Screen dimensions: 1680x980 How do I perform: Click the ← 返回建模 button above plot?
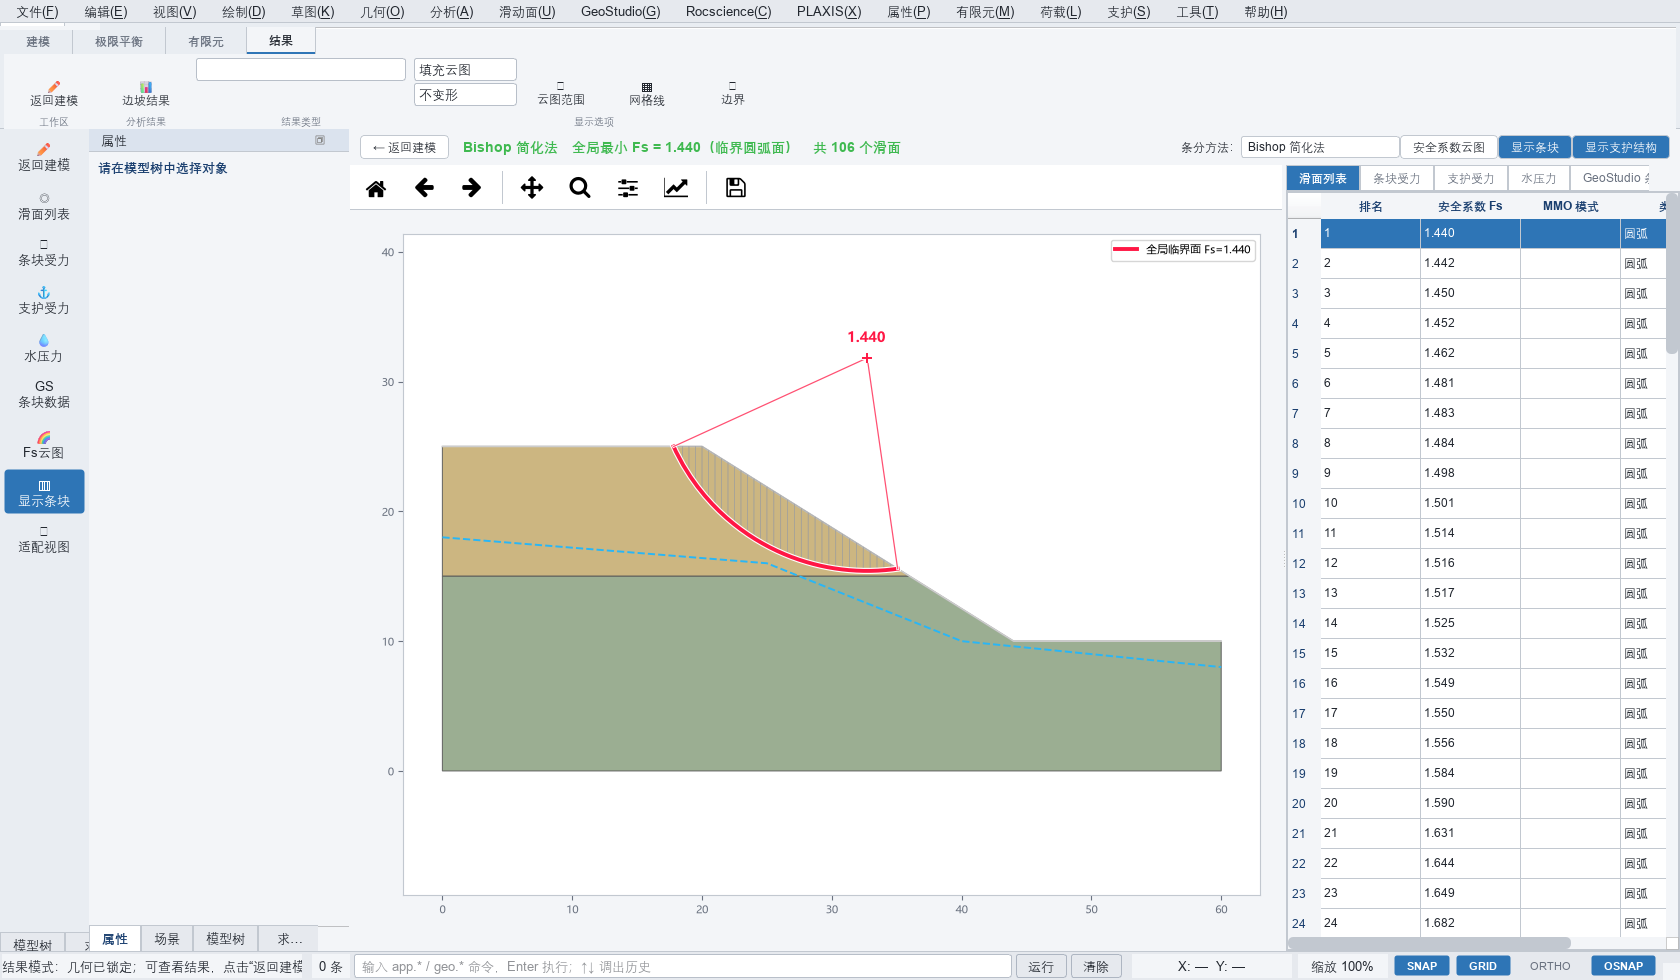(x=404, y=147)
